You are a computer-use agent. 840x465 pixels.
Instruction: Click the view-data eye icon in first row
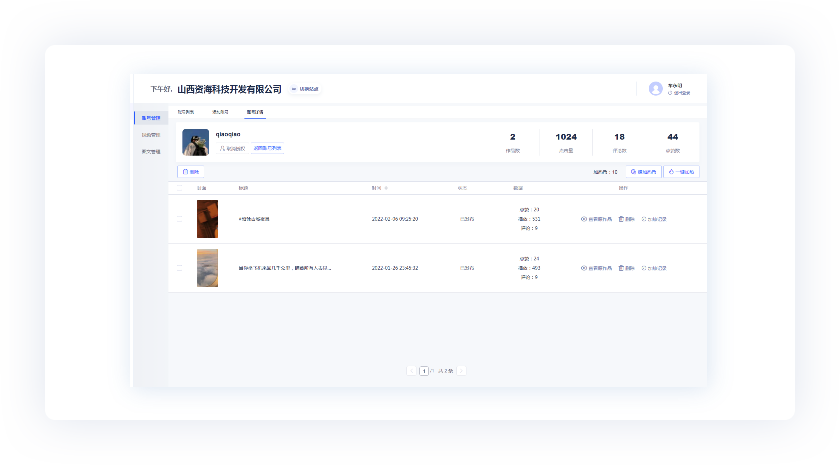click(x=584, y=218)
